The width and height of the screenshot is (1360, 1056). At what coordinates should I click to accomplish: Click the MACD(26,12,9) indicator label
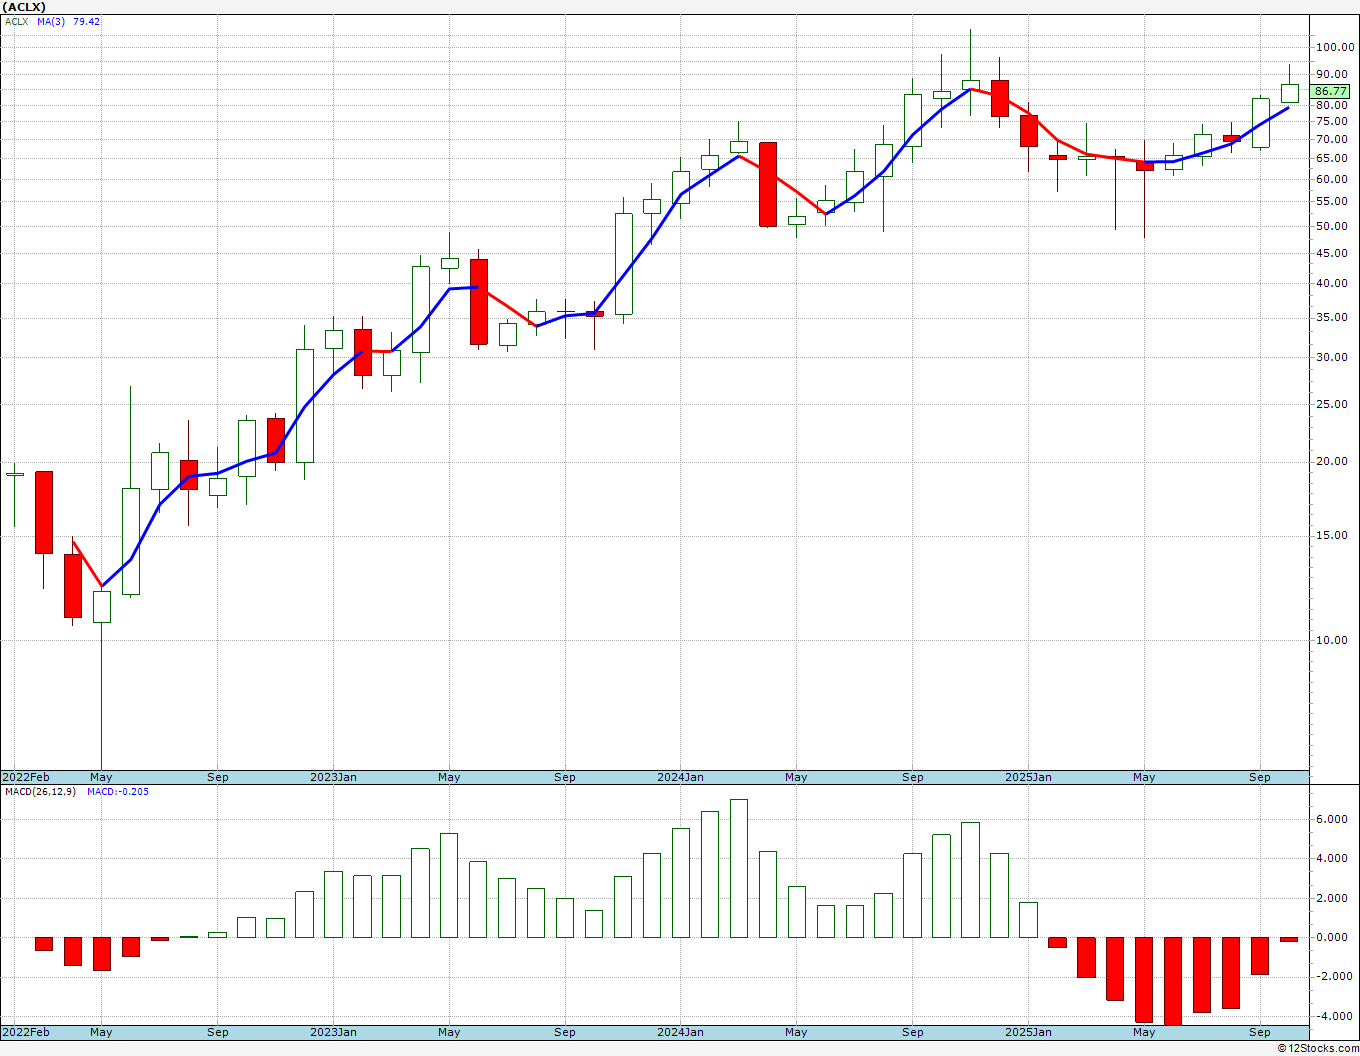point(40,791)
